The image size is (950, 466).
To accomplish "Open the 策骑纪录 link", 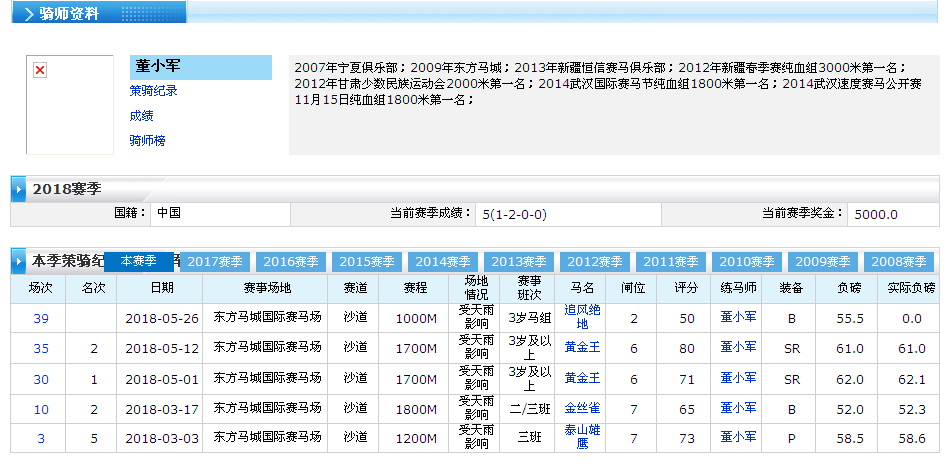I will (x=153, y=91).
